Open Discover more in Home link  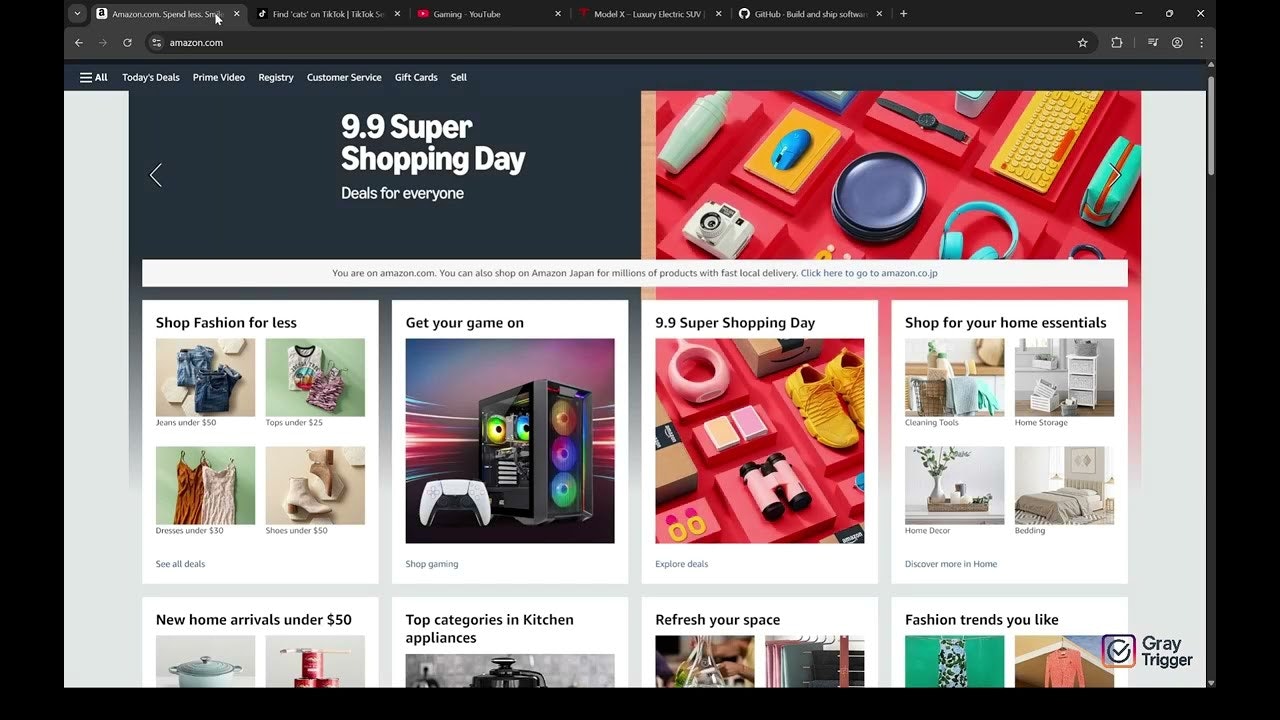(951, 564)
